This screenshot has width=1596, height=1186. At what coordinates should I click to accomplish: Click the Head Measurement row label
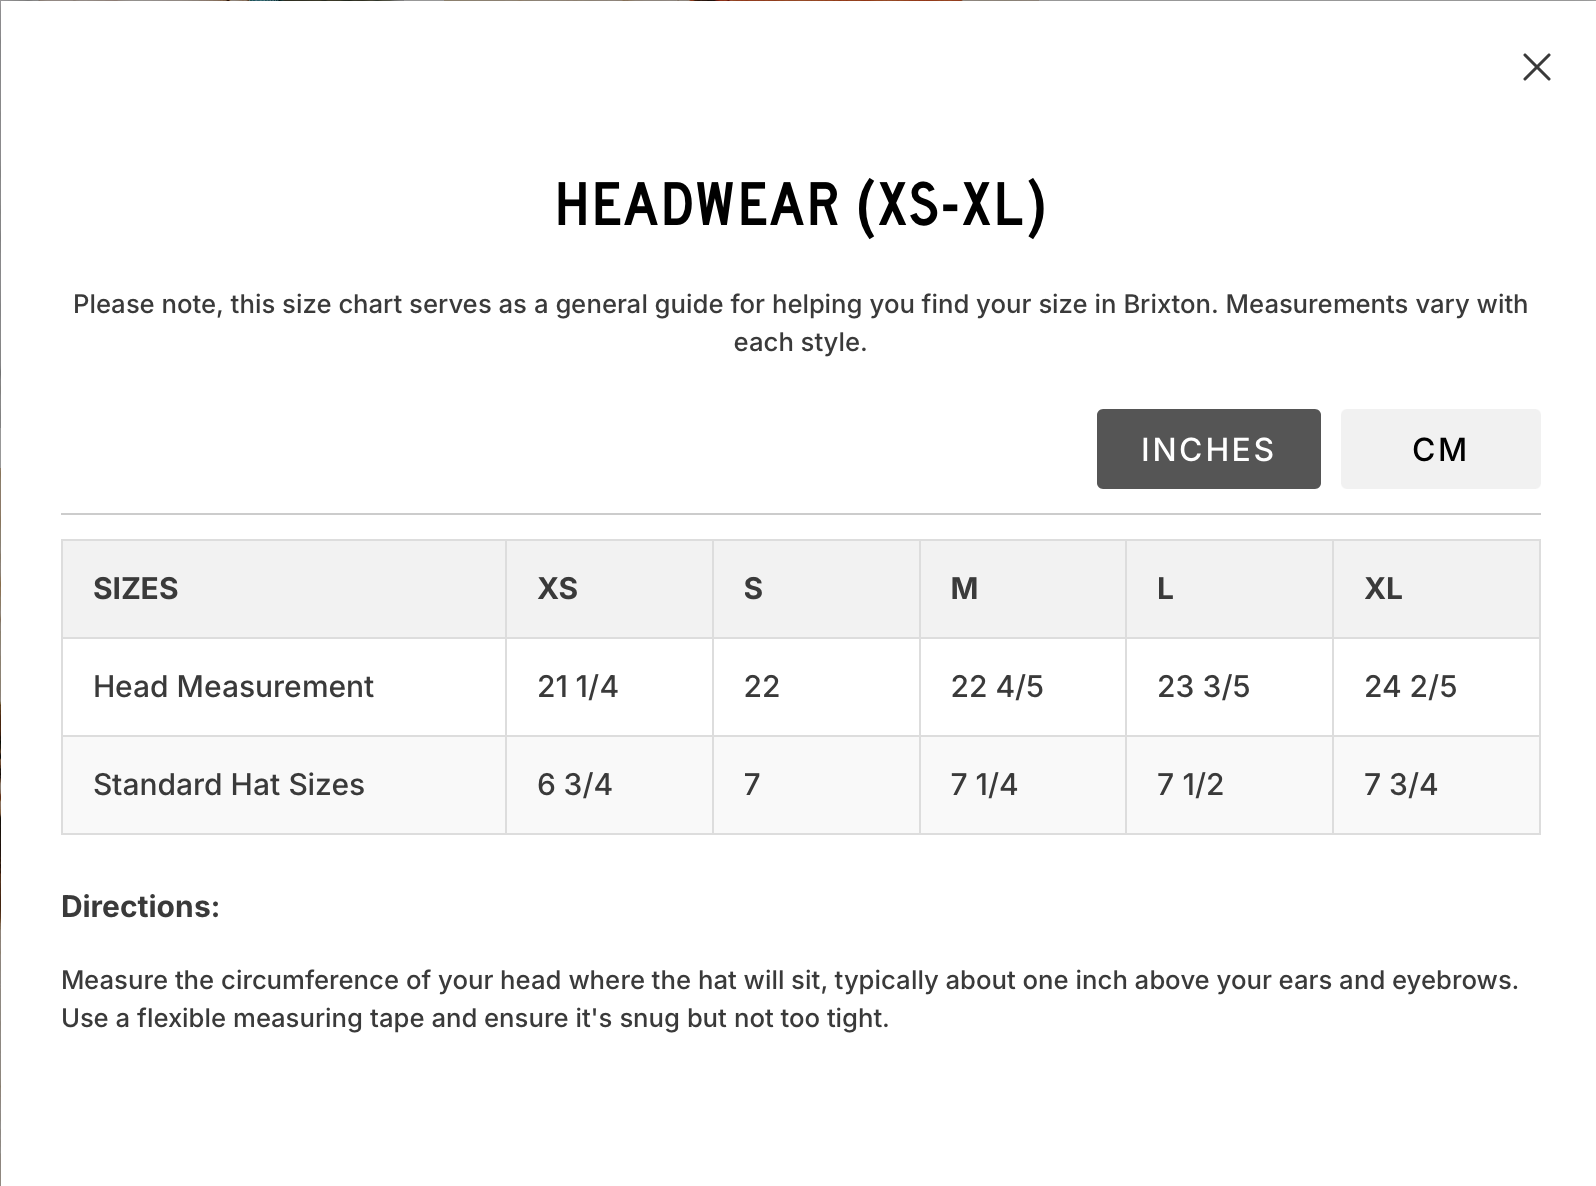[x=233, y=687]
